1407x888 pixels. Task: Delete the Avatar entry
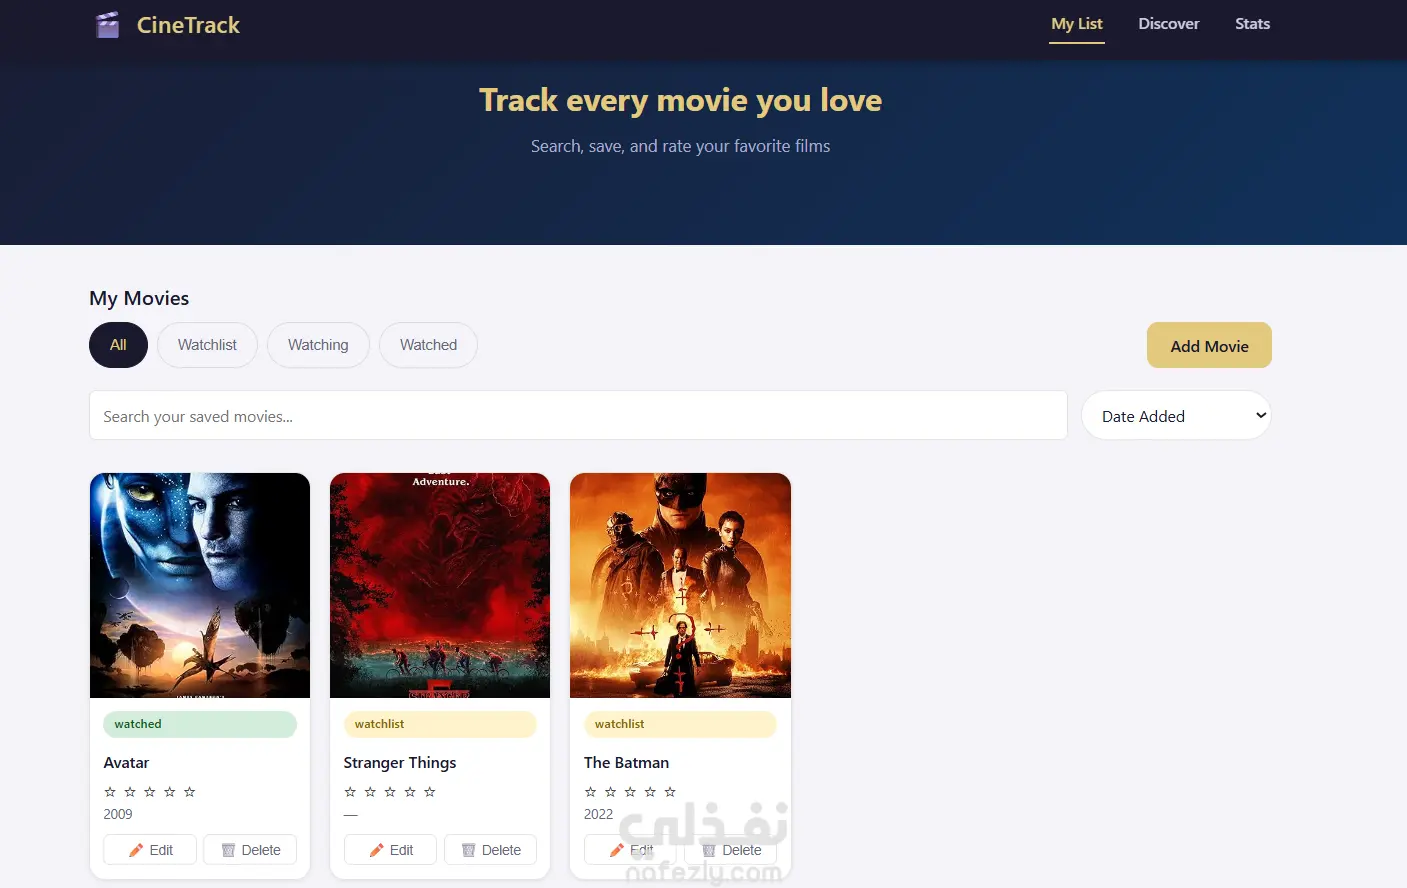(x=250, y=850)
